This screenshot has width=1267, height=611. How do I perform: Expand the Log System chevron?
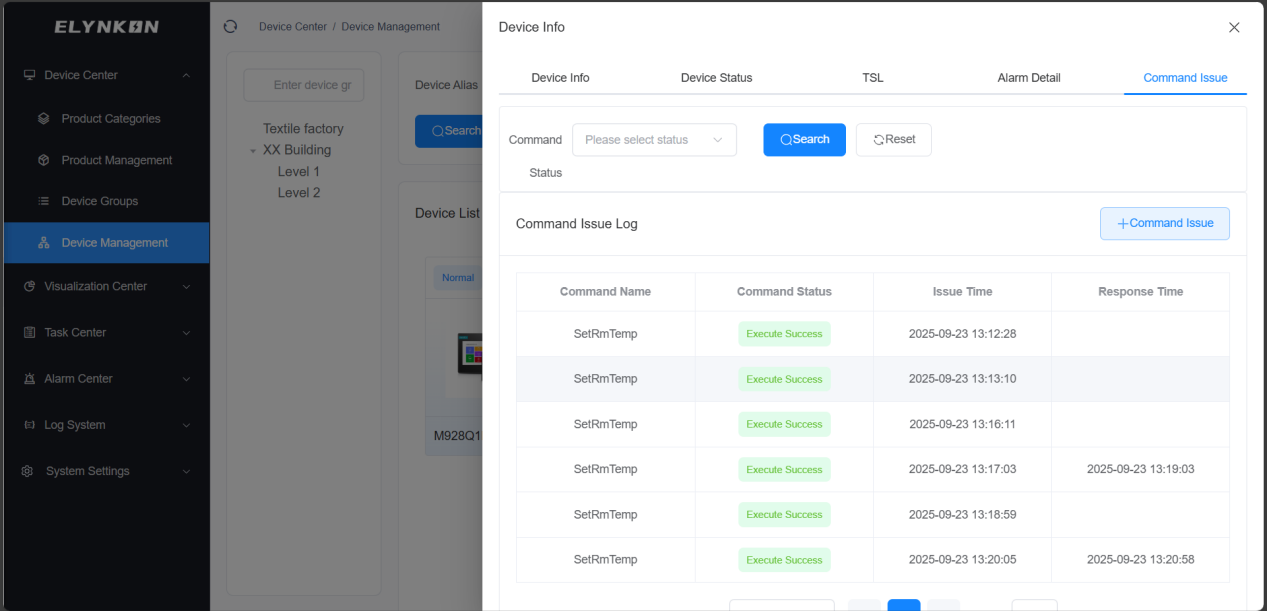tap(186, 425)
